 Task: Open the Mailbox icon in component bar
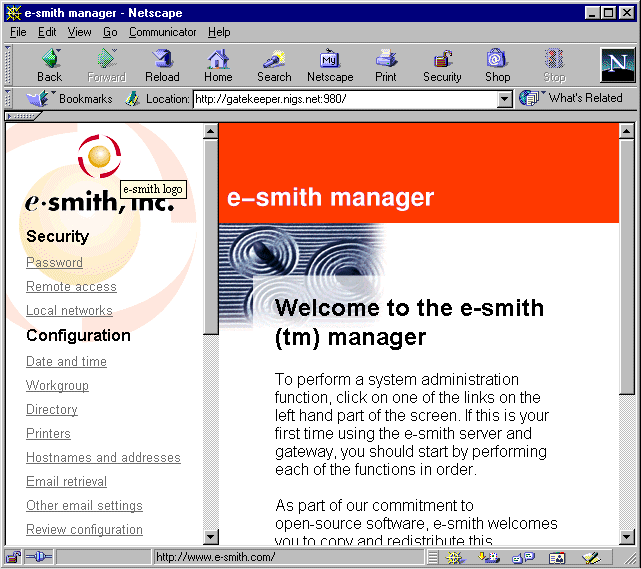tap(489, 557)
